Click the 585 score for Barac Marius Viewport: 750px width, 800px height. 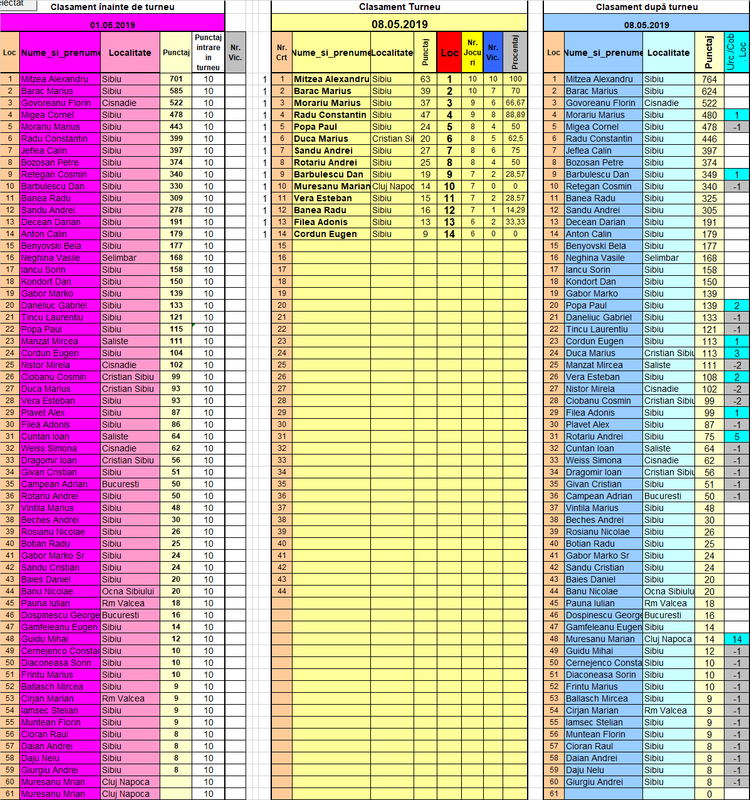176,91
